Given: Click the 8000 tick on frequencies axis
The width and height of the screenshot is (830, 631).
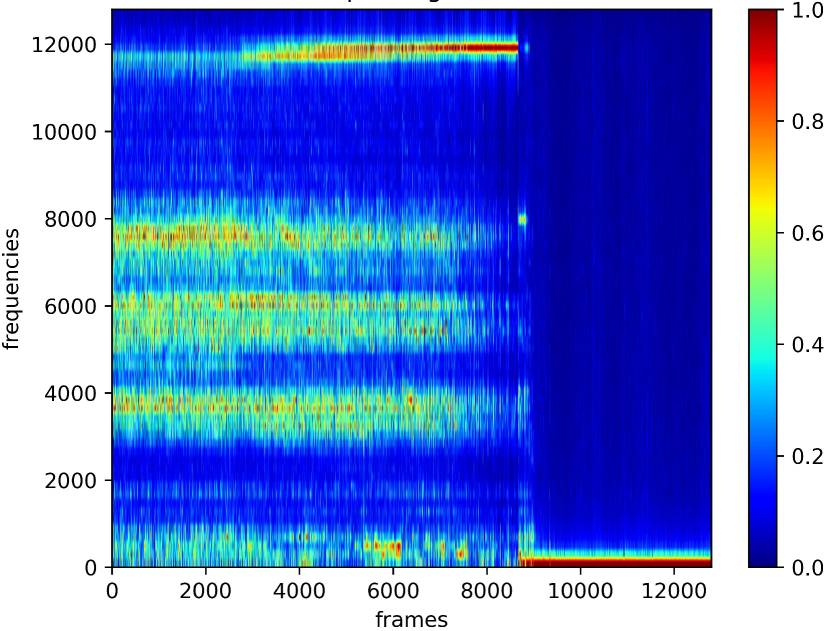Looking at the screenshot, I should pyautogui.click(x=70, y=219).
